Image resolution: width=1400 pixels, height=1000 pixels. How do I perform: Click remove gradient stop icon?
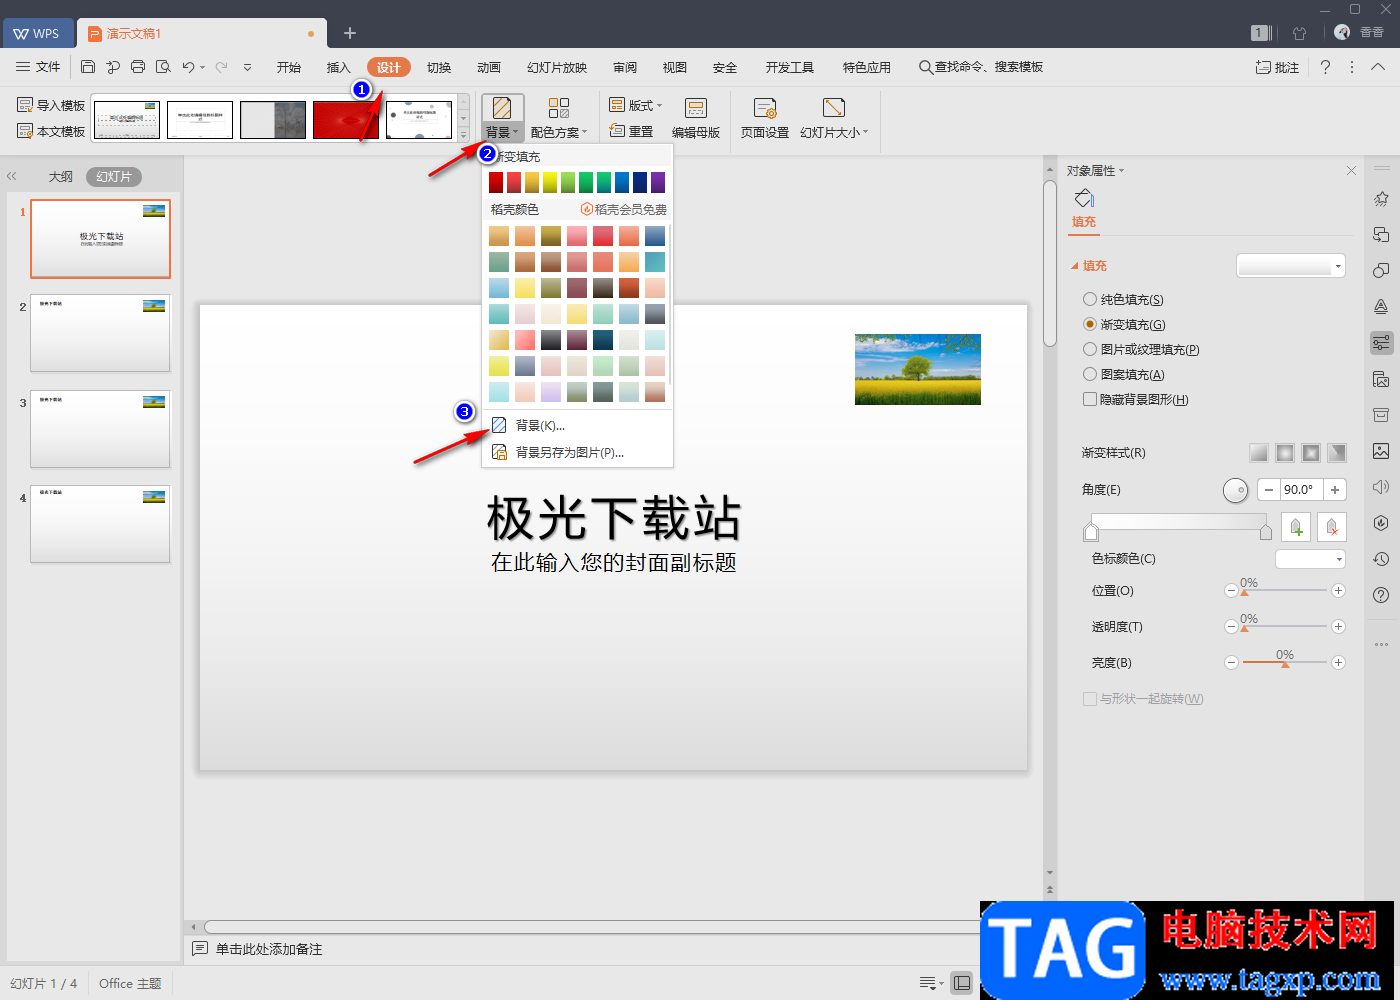[1332, 527]
